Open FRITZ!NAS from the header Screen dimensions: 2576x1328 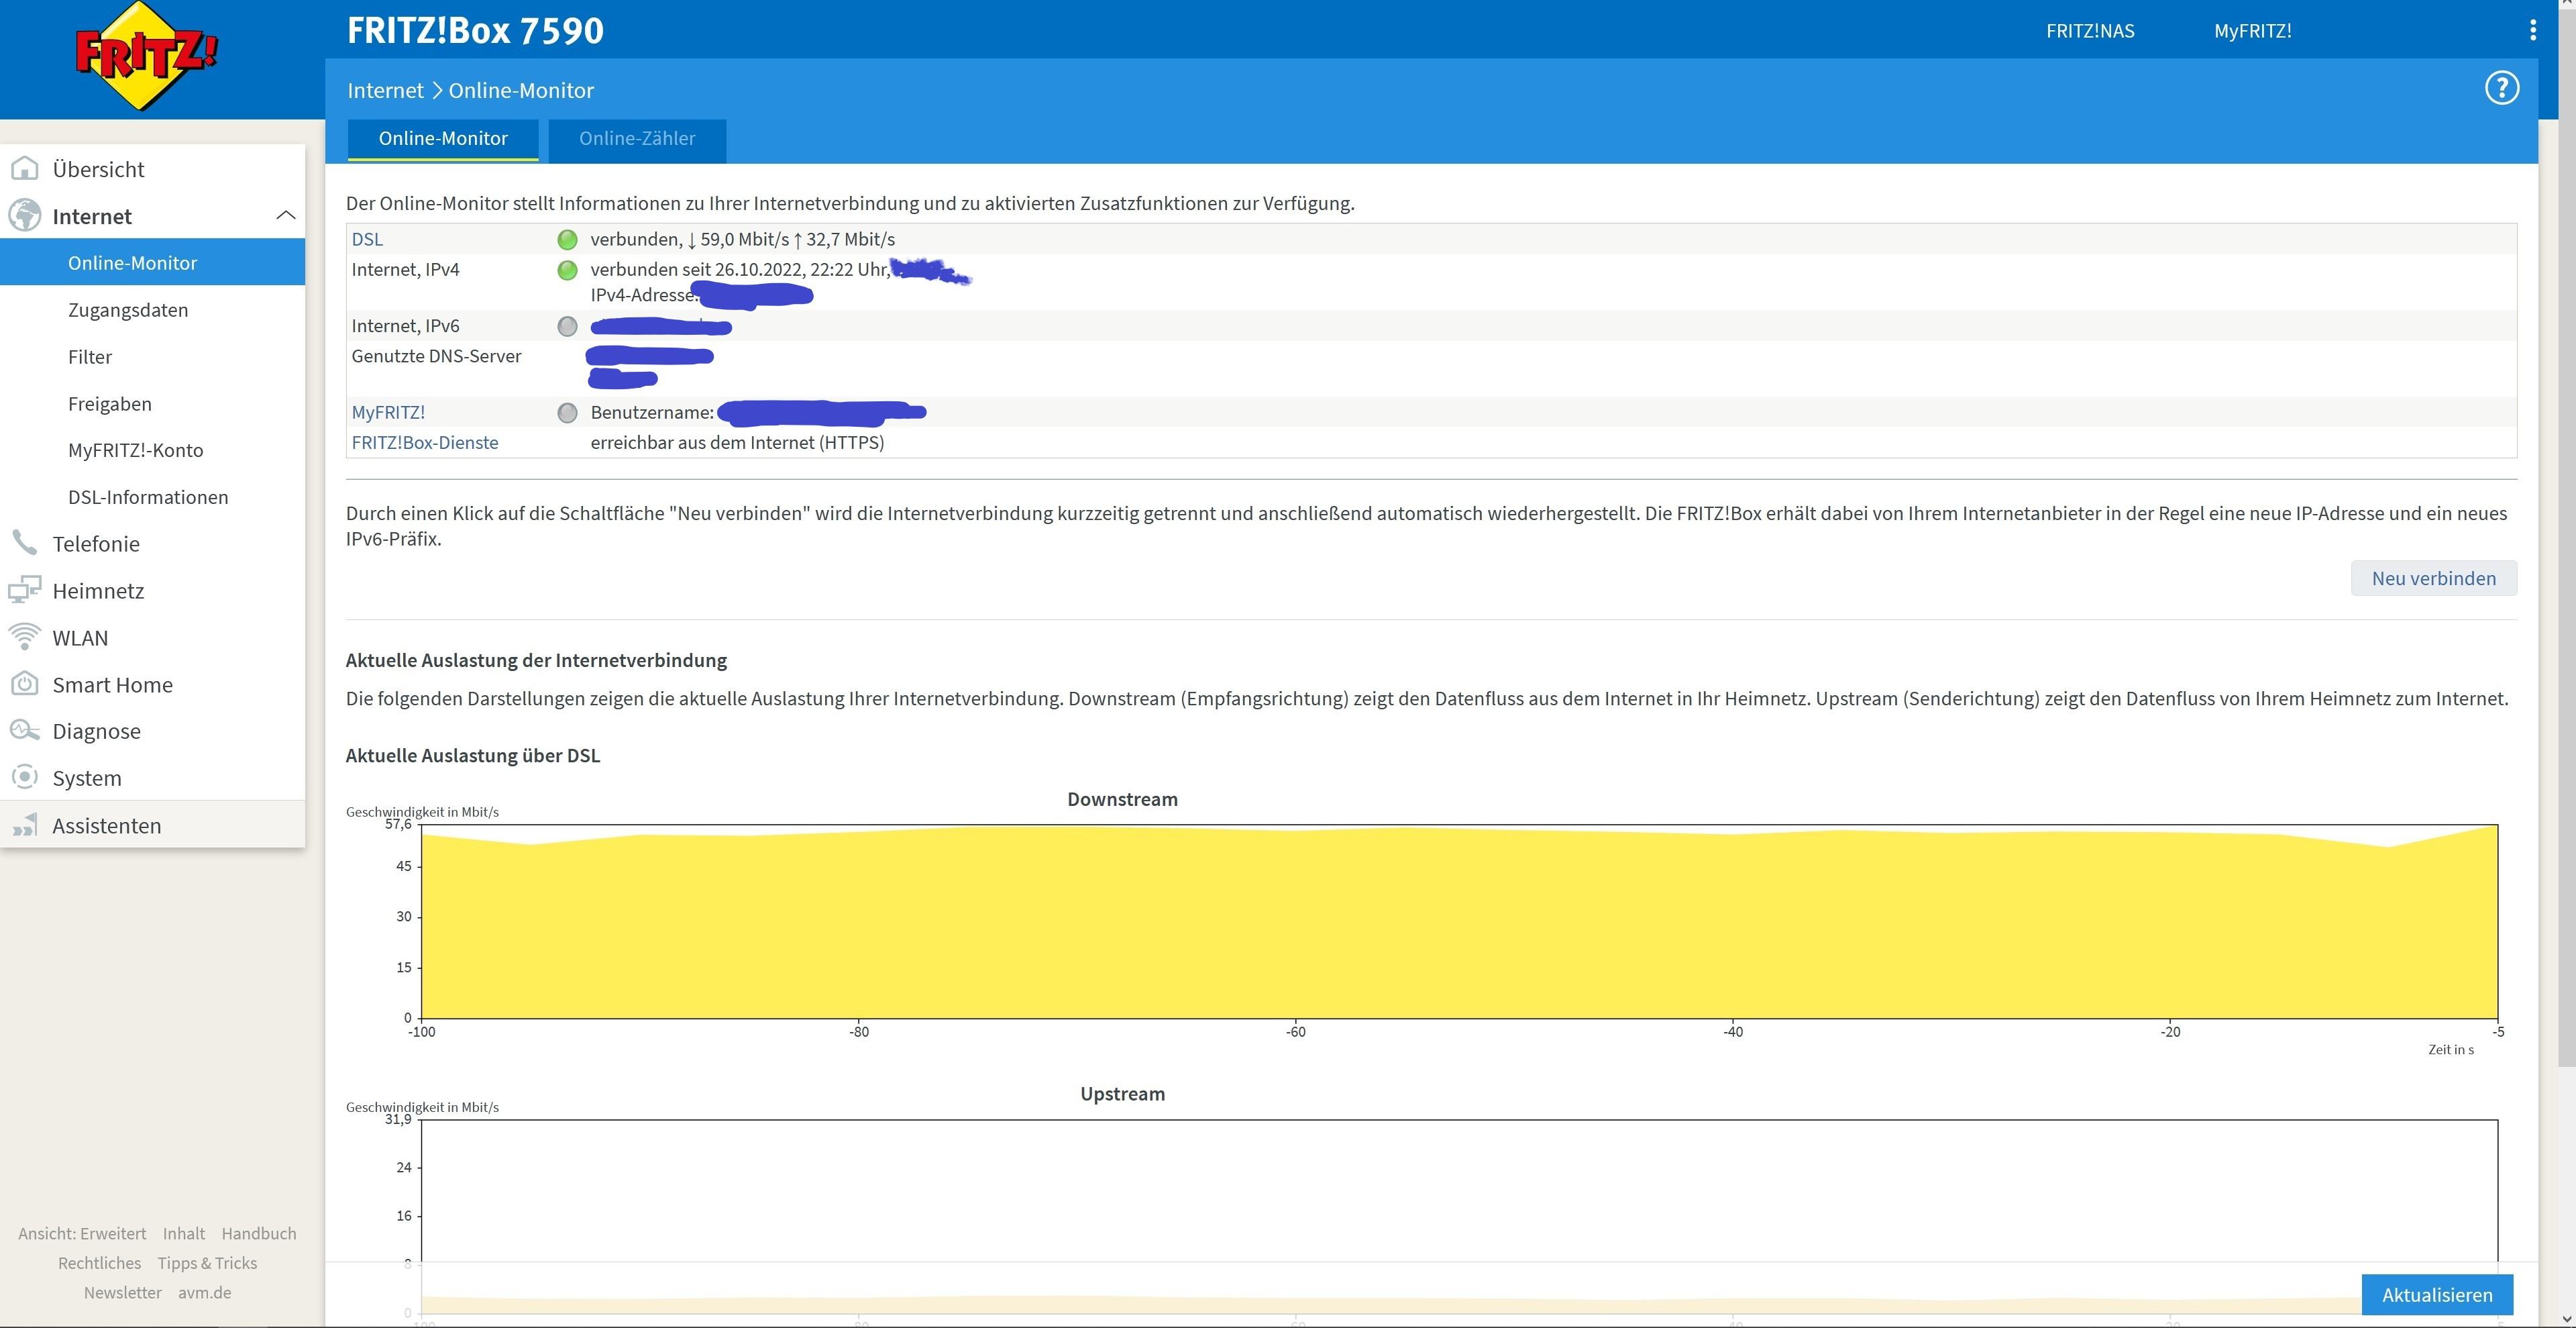[2090, 31]
